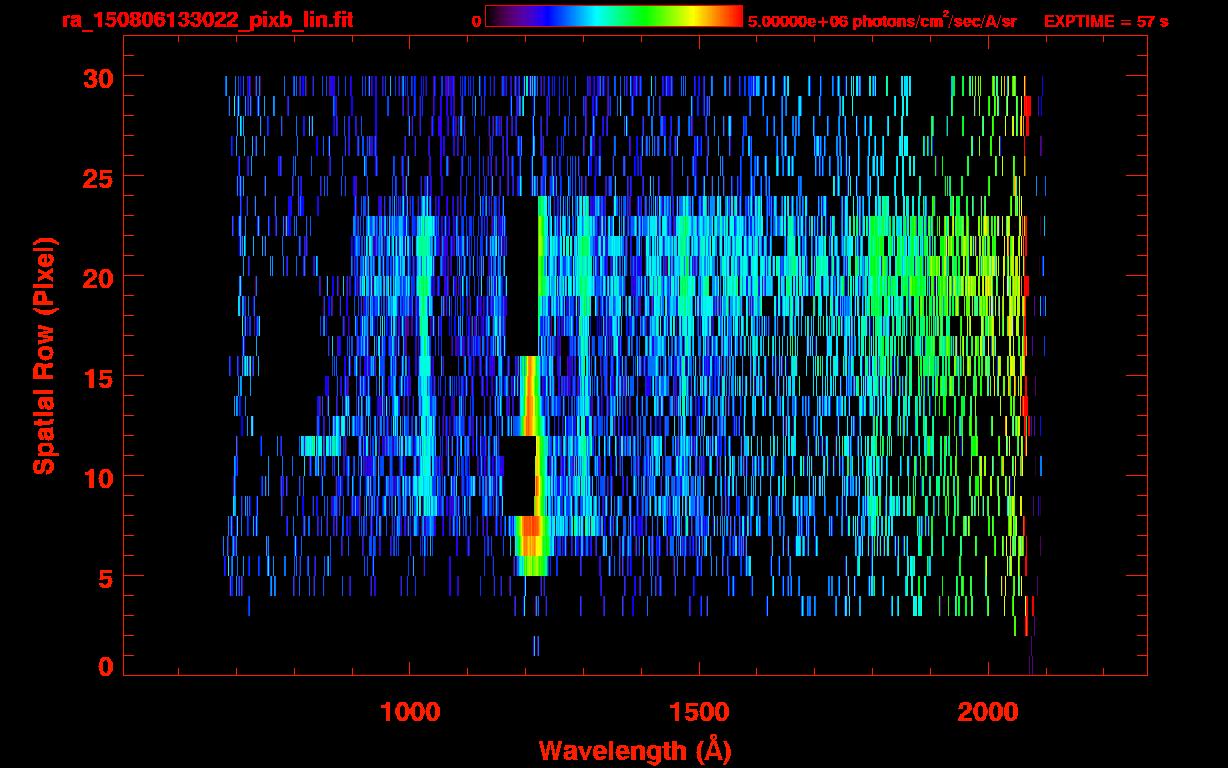Click the y-axis tick label 5
1228x768 pixels.
pos(105,577)
